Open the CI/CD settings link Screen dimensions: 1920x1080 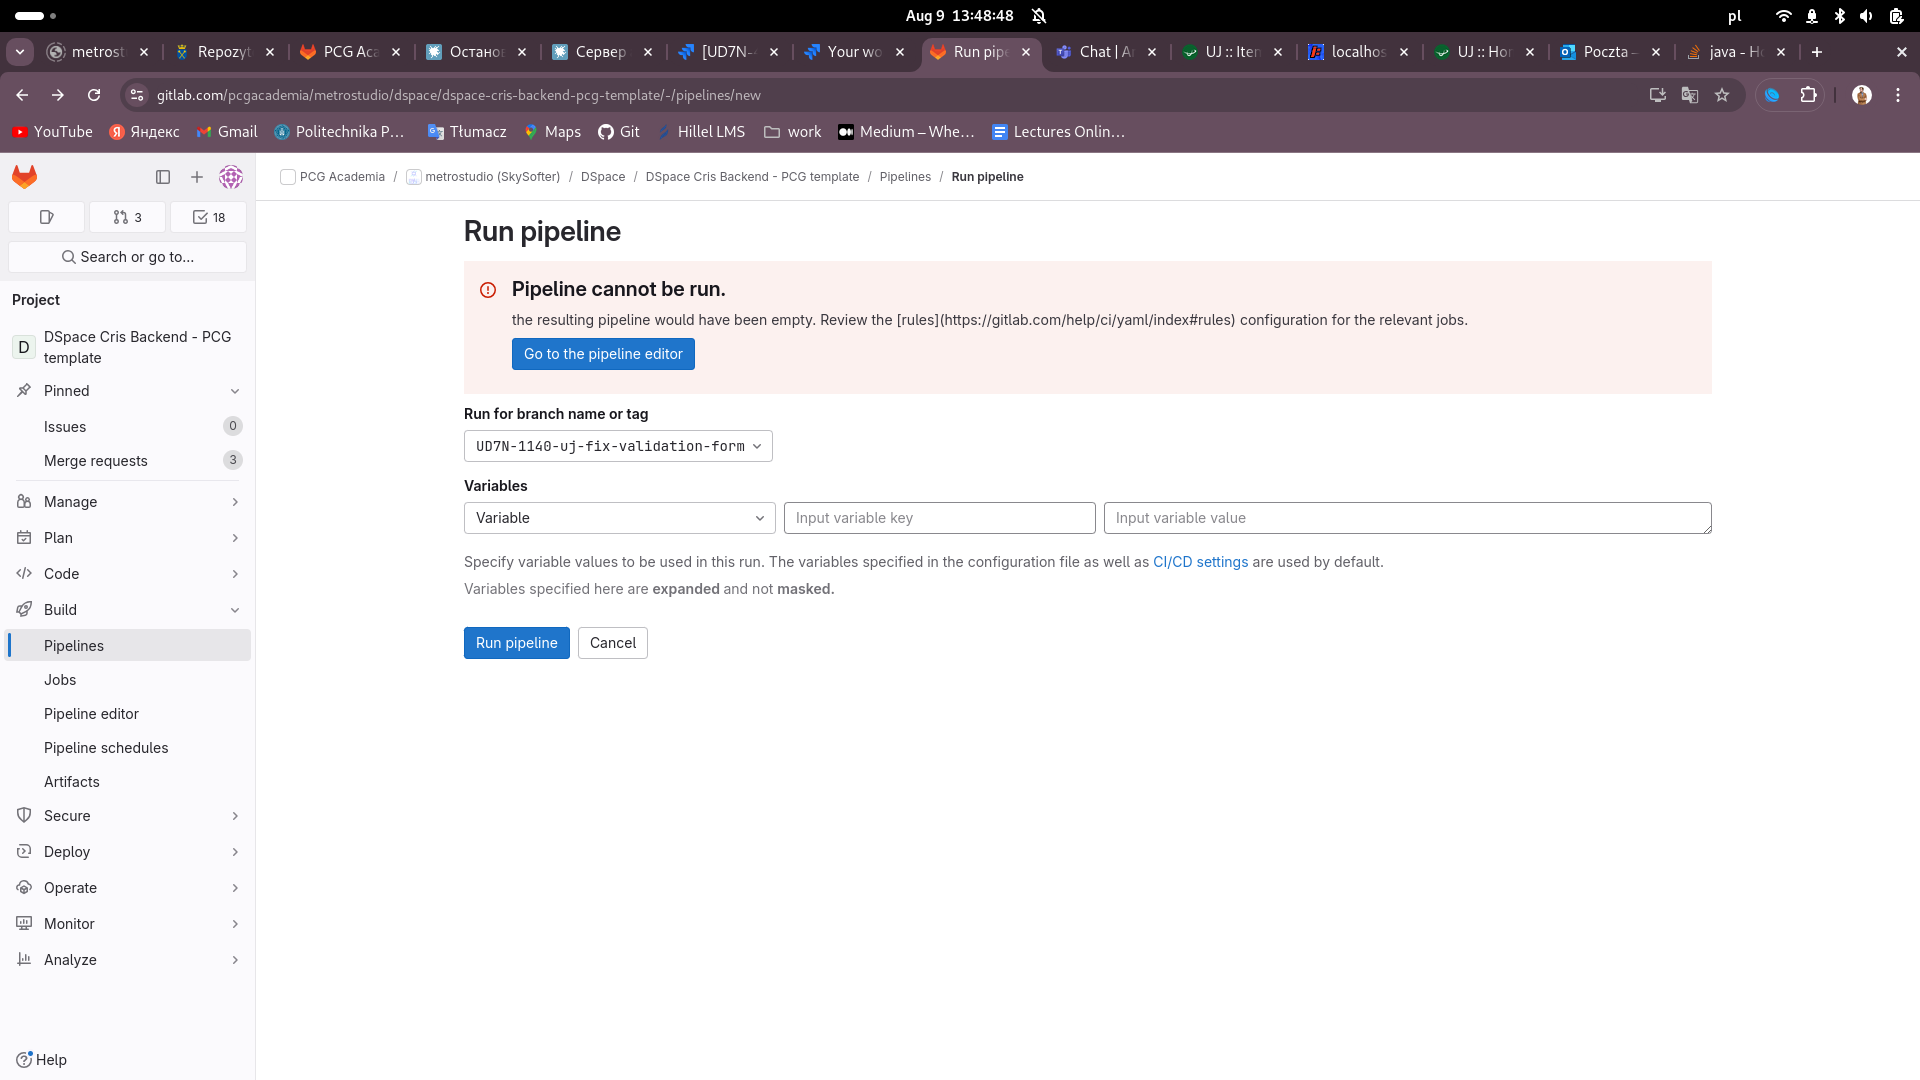click(x=1200, y=562)
